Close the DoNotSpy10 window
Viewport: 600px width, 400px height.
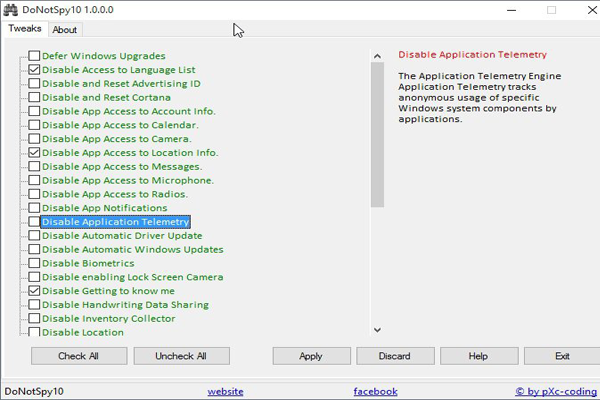coord(592,10)
